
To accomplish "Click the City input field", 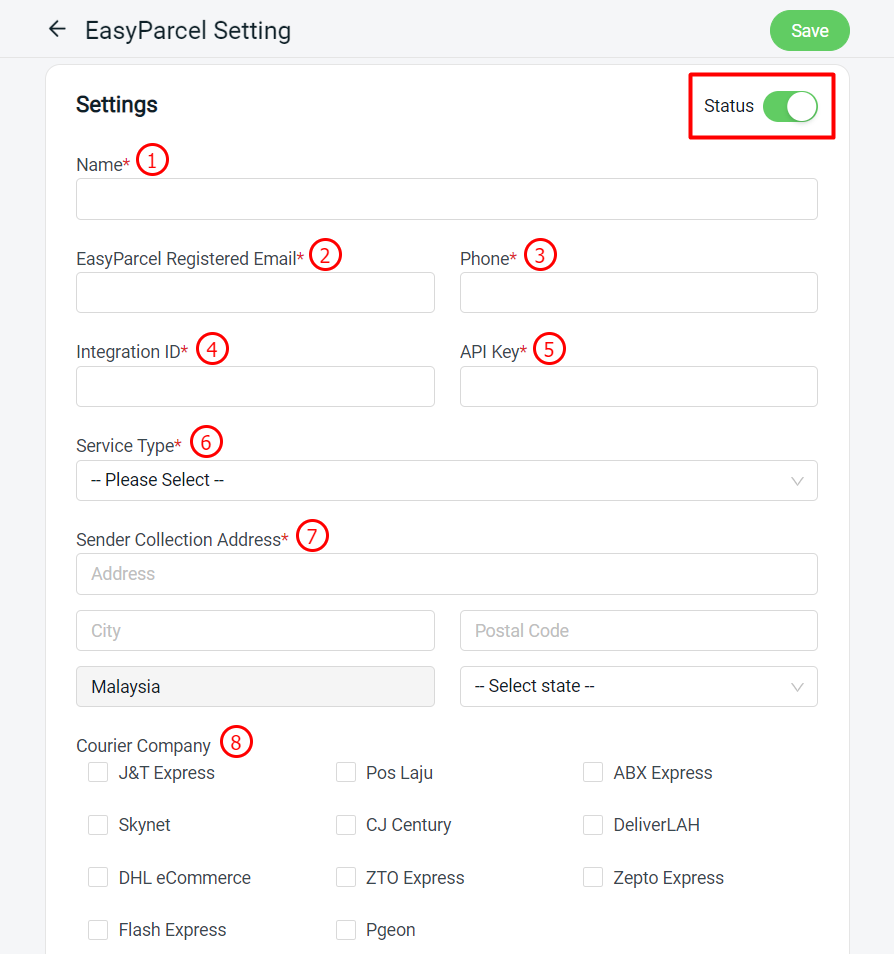I will click(255, 630).
